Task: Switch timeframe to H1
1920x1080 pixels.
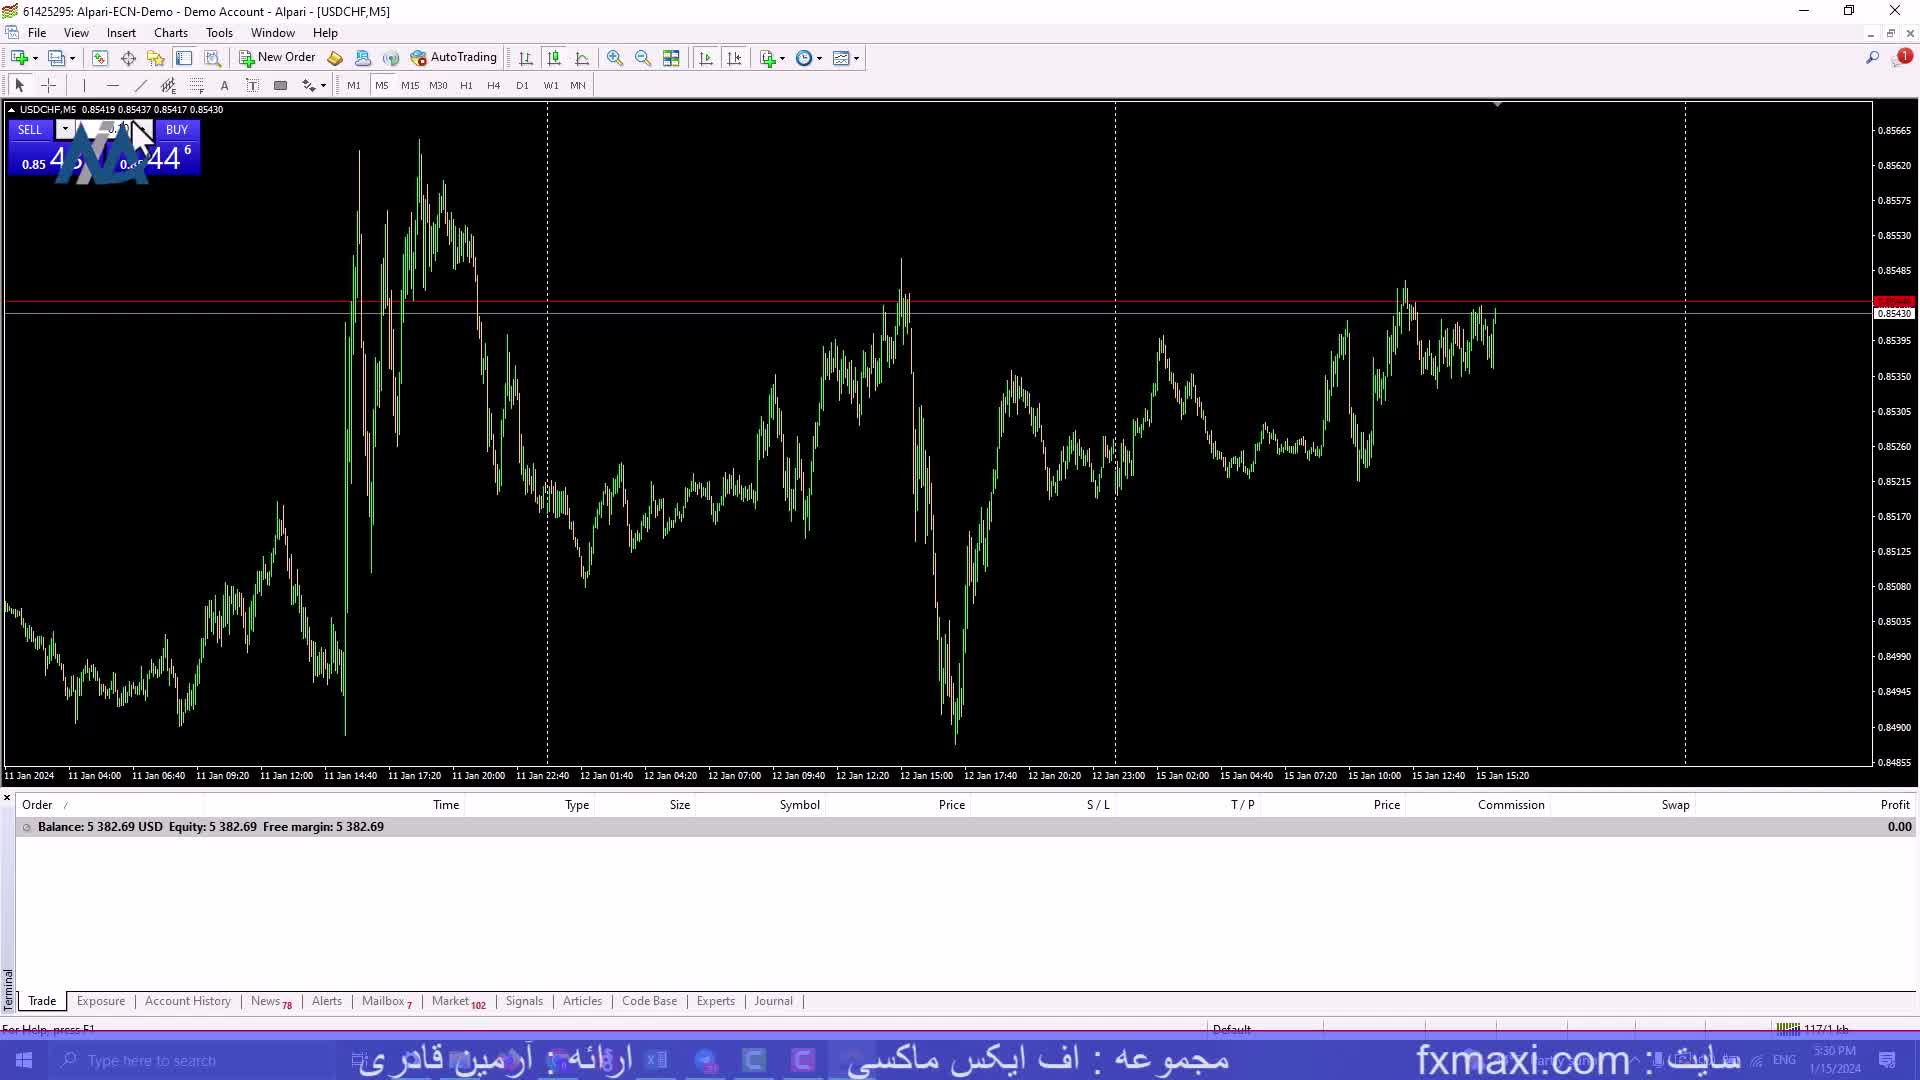Action: click(x=466, y=86)
